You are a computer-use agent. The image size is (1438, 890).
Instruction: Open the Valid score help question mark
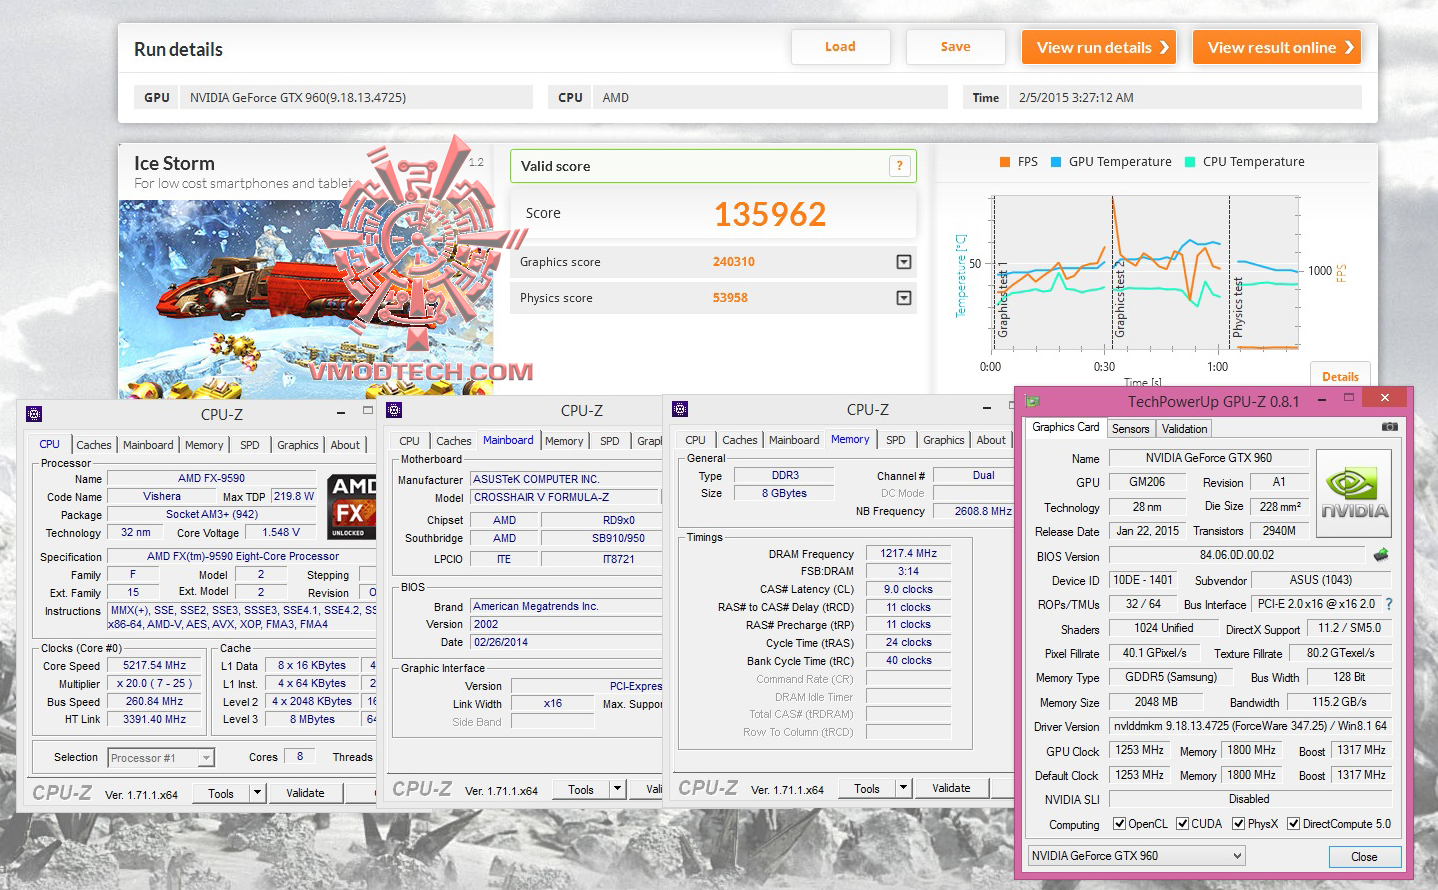[x=899, y=166]
